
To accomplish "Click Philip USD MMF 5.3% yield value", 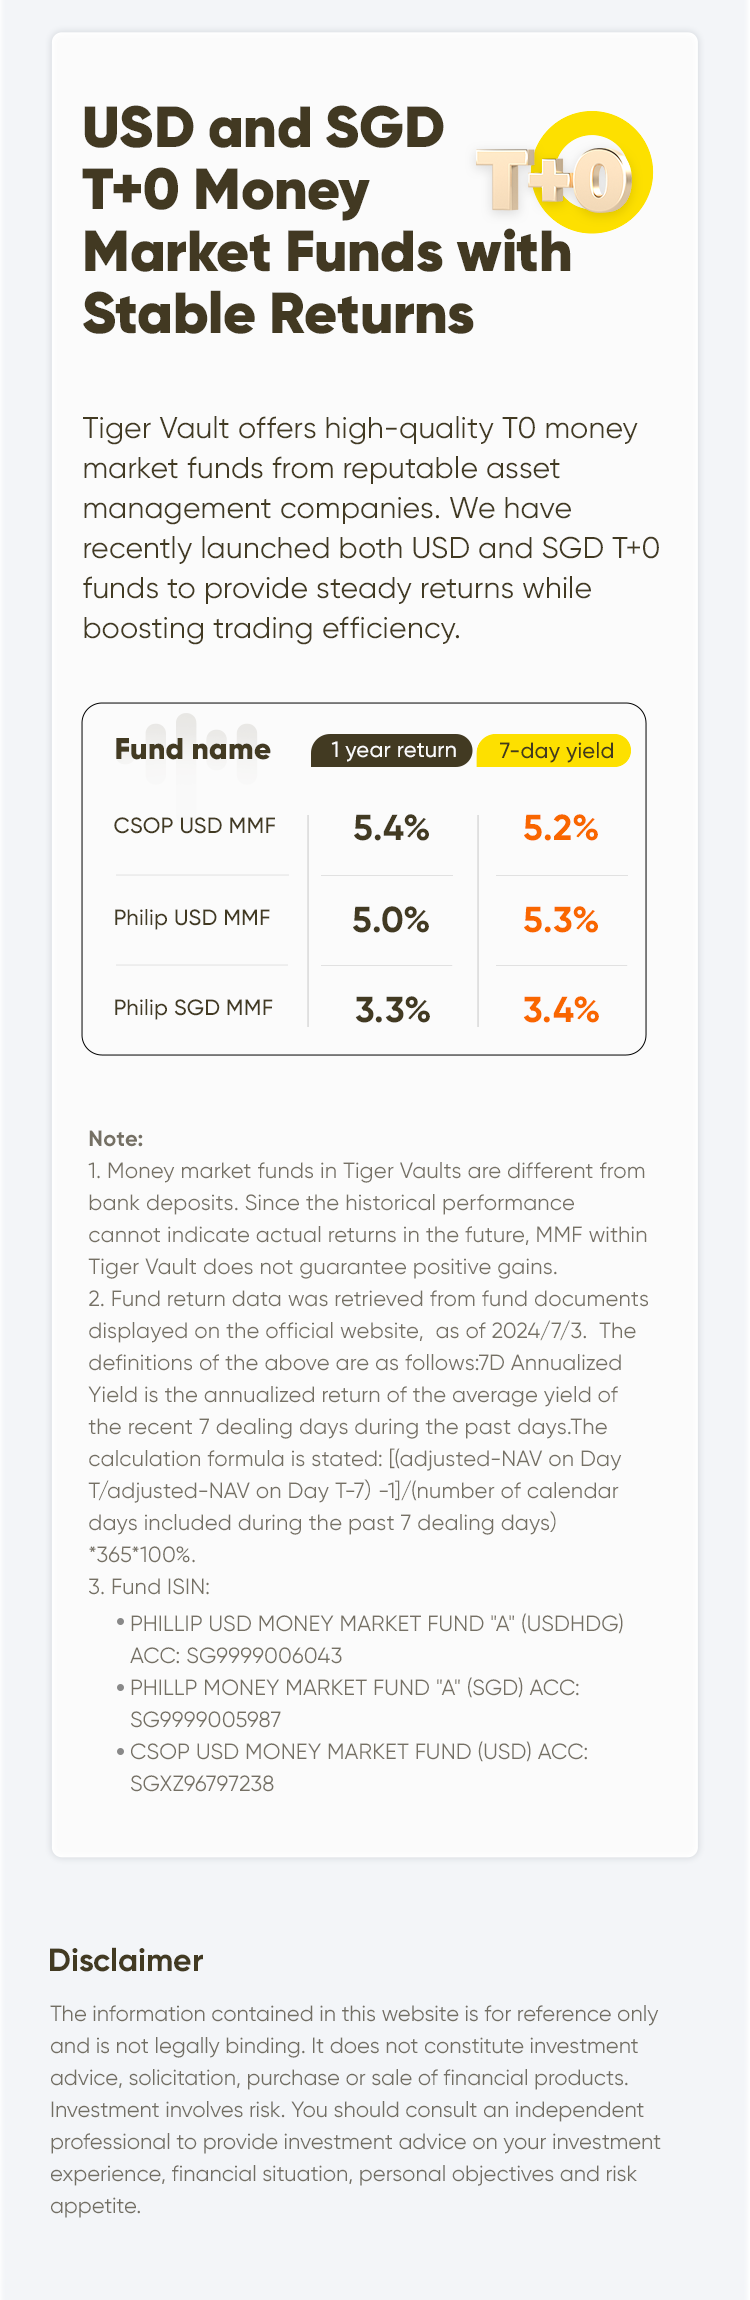I will 561,919.
